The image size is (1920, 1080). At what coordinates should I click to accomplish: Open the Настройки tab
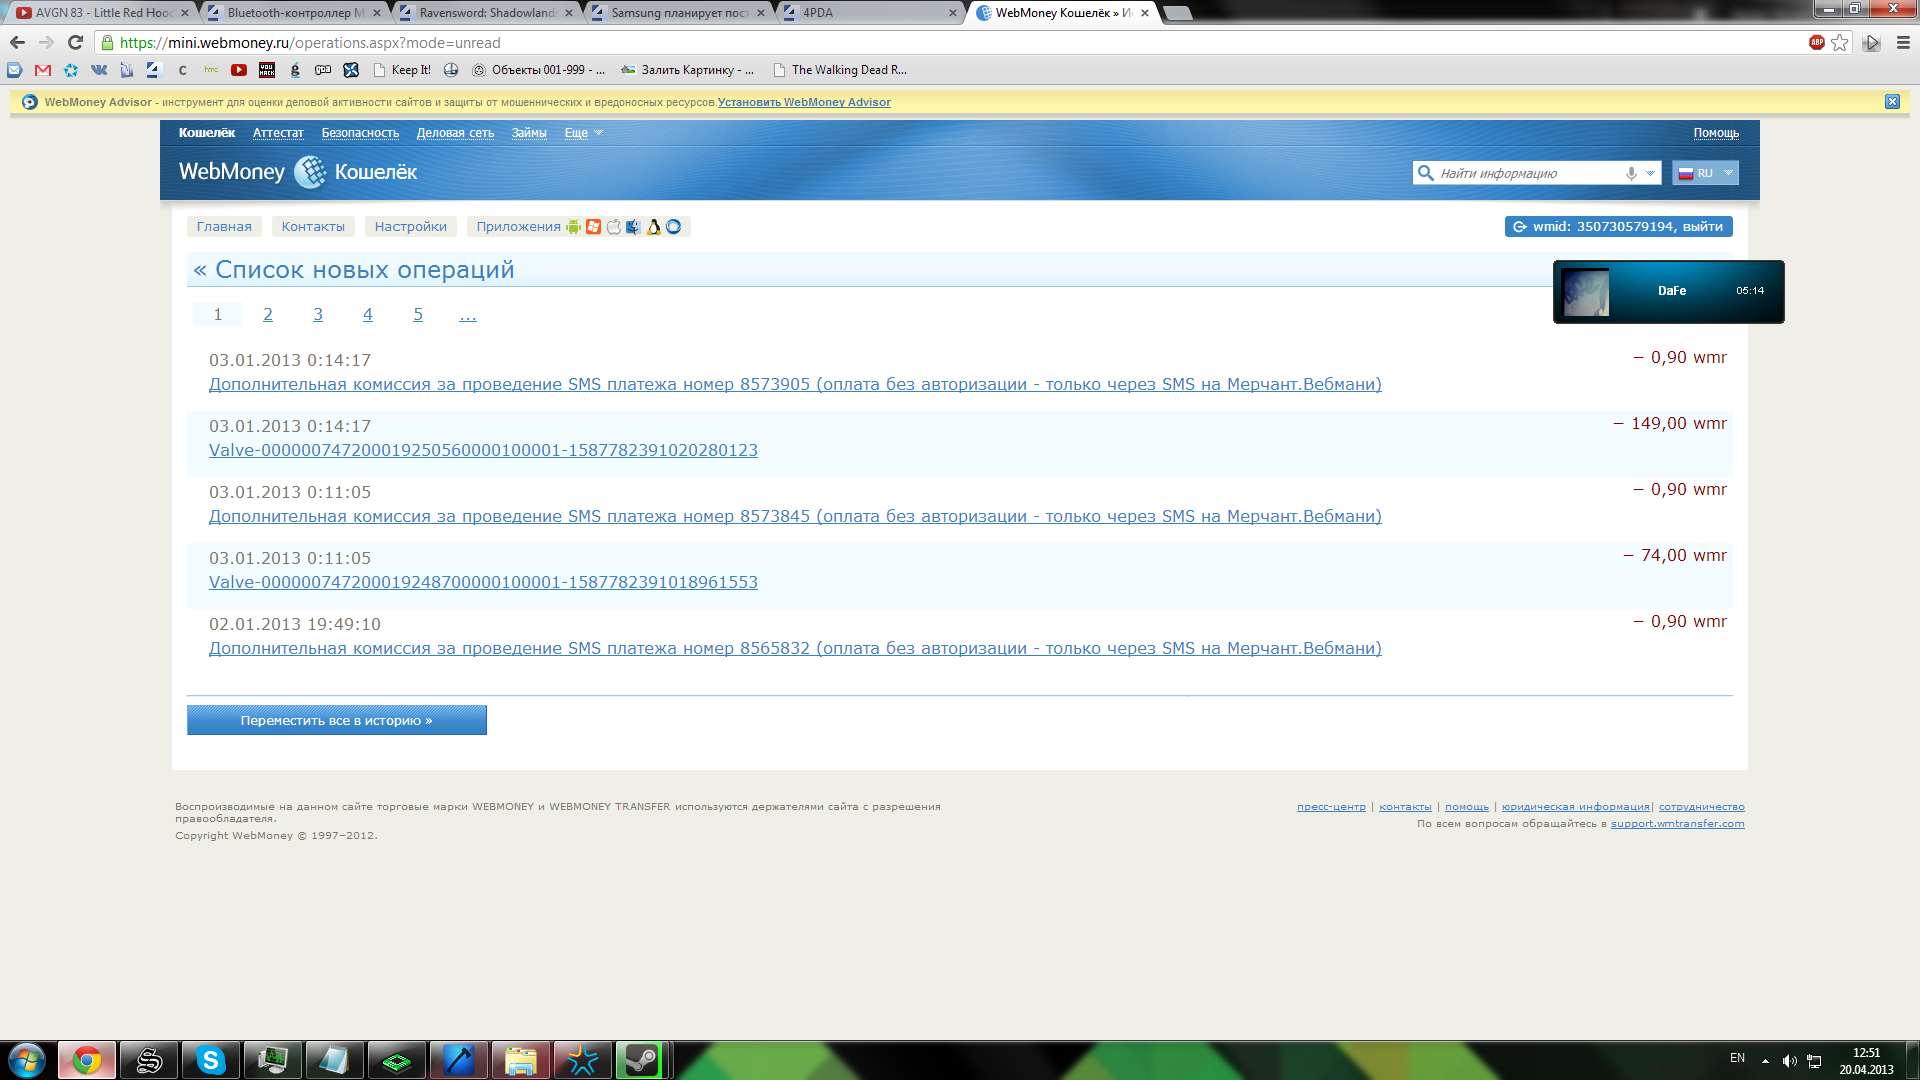pyautogui.click(x=410, y=227)
